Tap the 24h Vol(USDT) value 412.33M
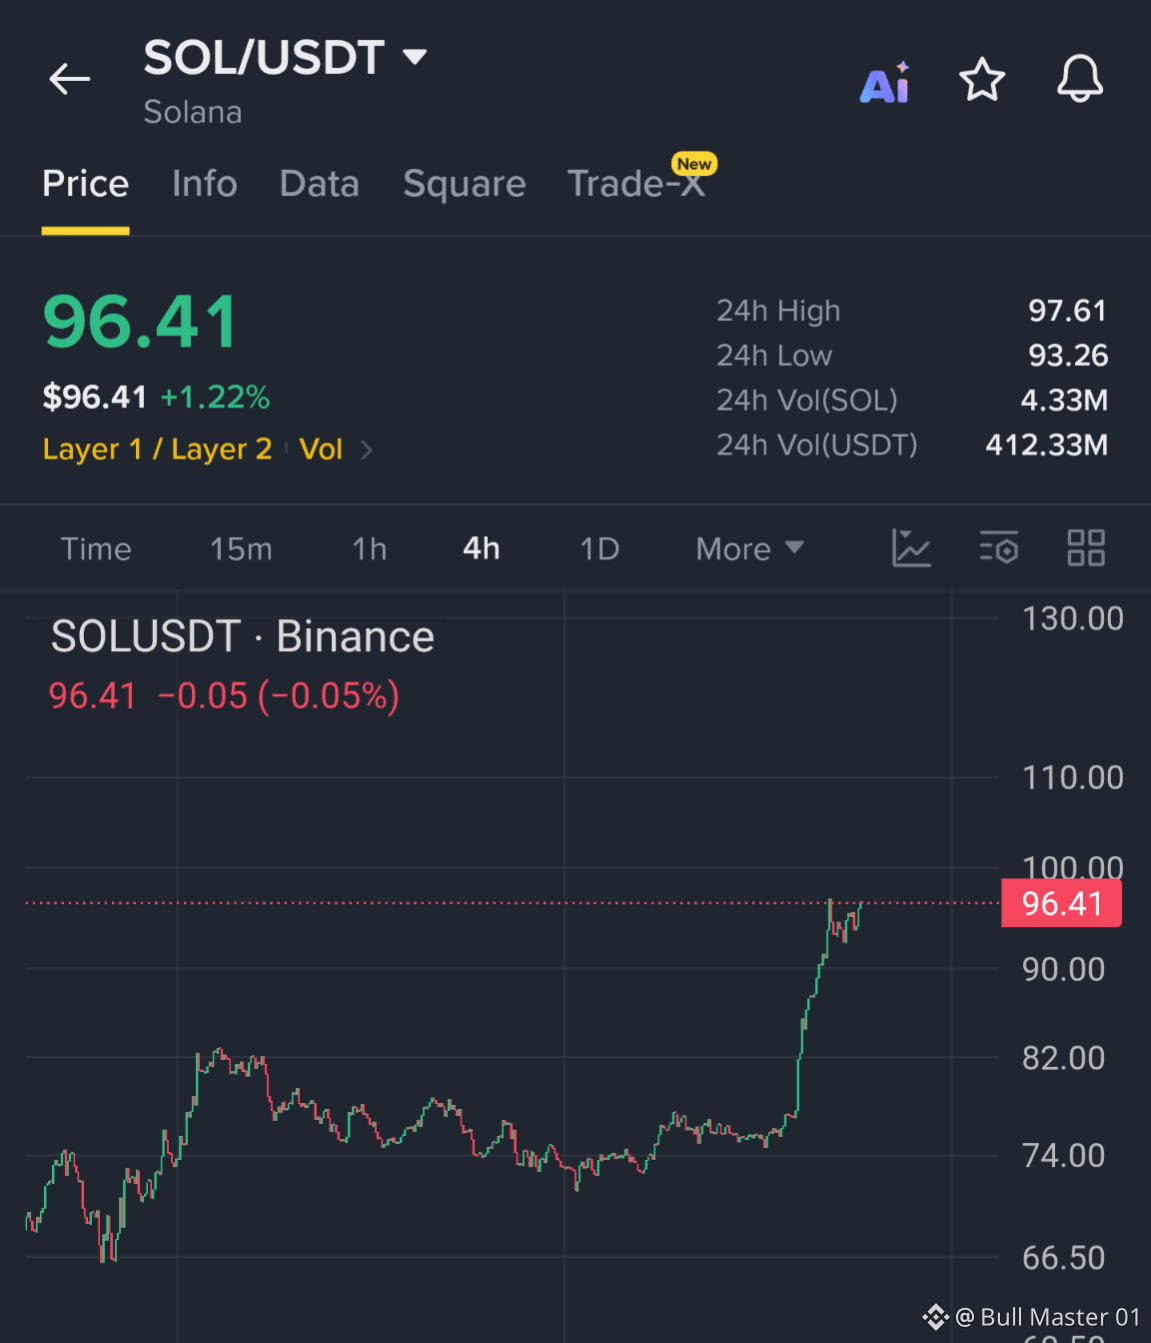 [1047, 445]
